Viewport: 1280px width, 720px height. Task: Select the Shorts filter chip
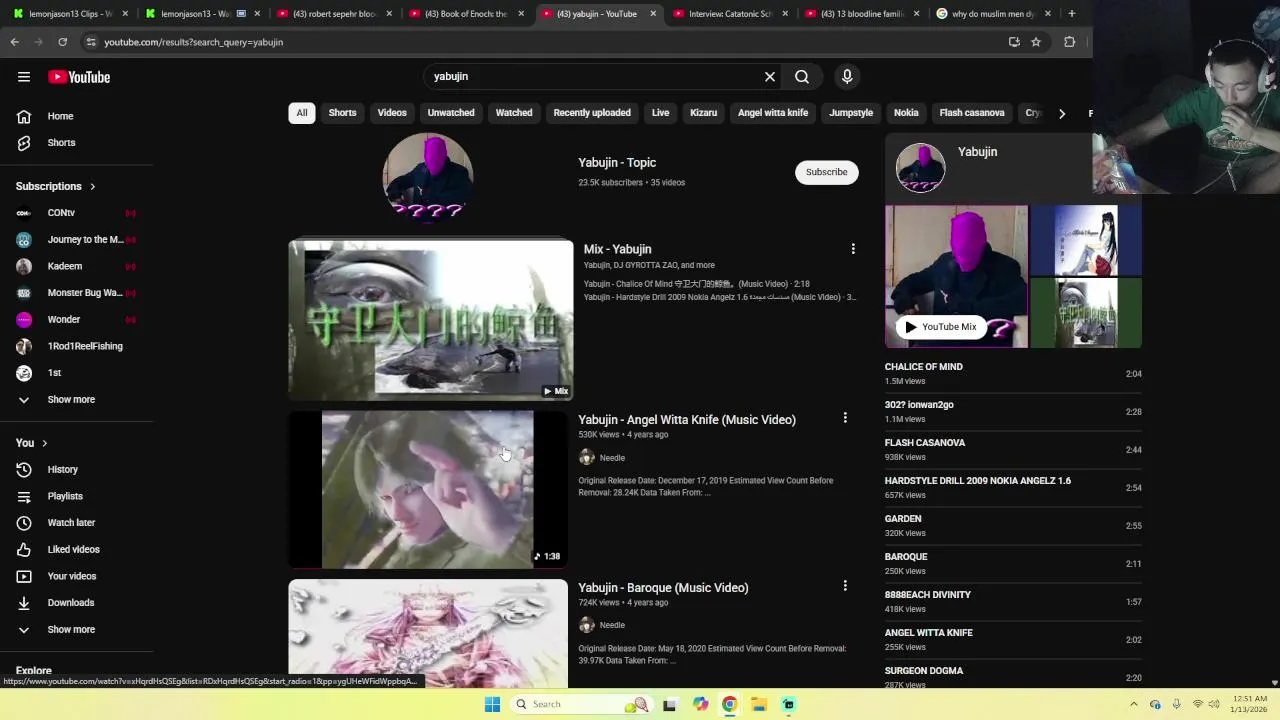pos(342,113)
